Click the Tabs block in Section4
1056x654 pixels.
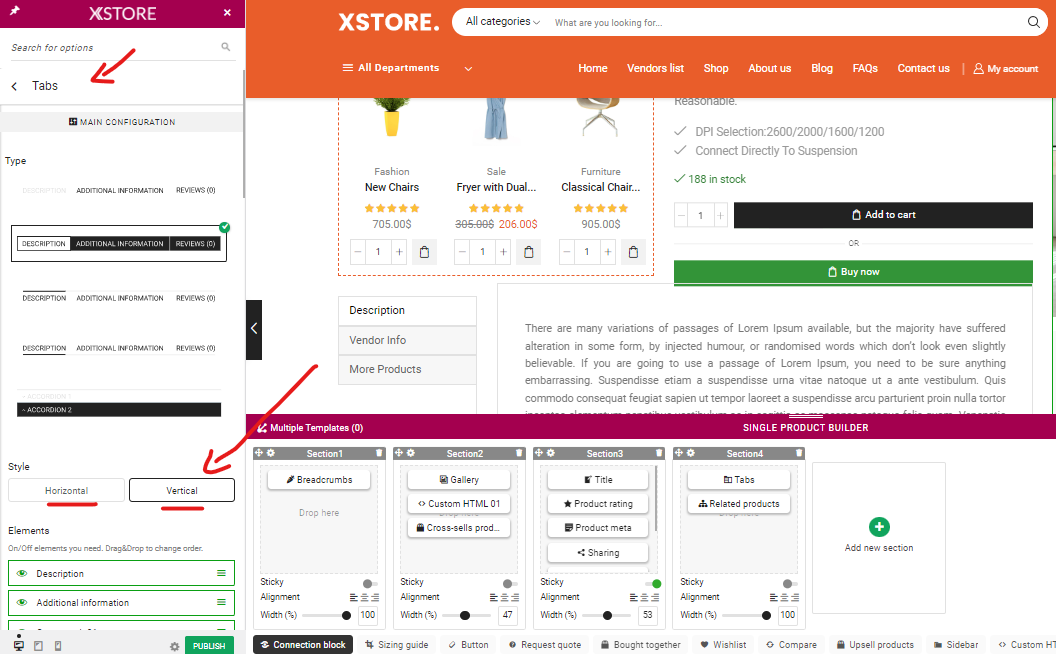(739, 480)
